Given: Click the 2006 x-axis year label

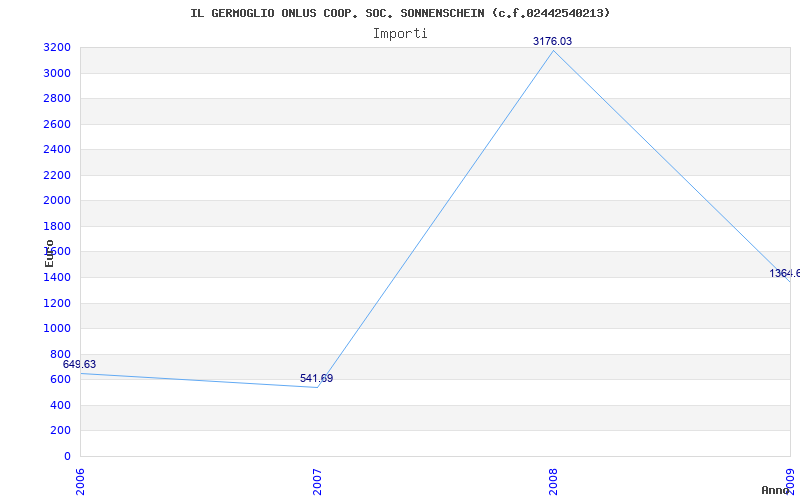Looking at the screenshot, I should coord(80,482).
